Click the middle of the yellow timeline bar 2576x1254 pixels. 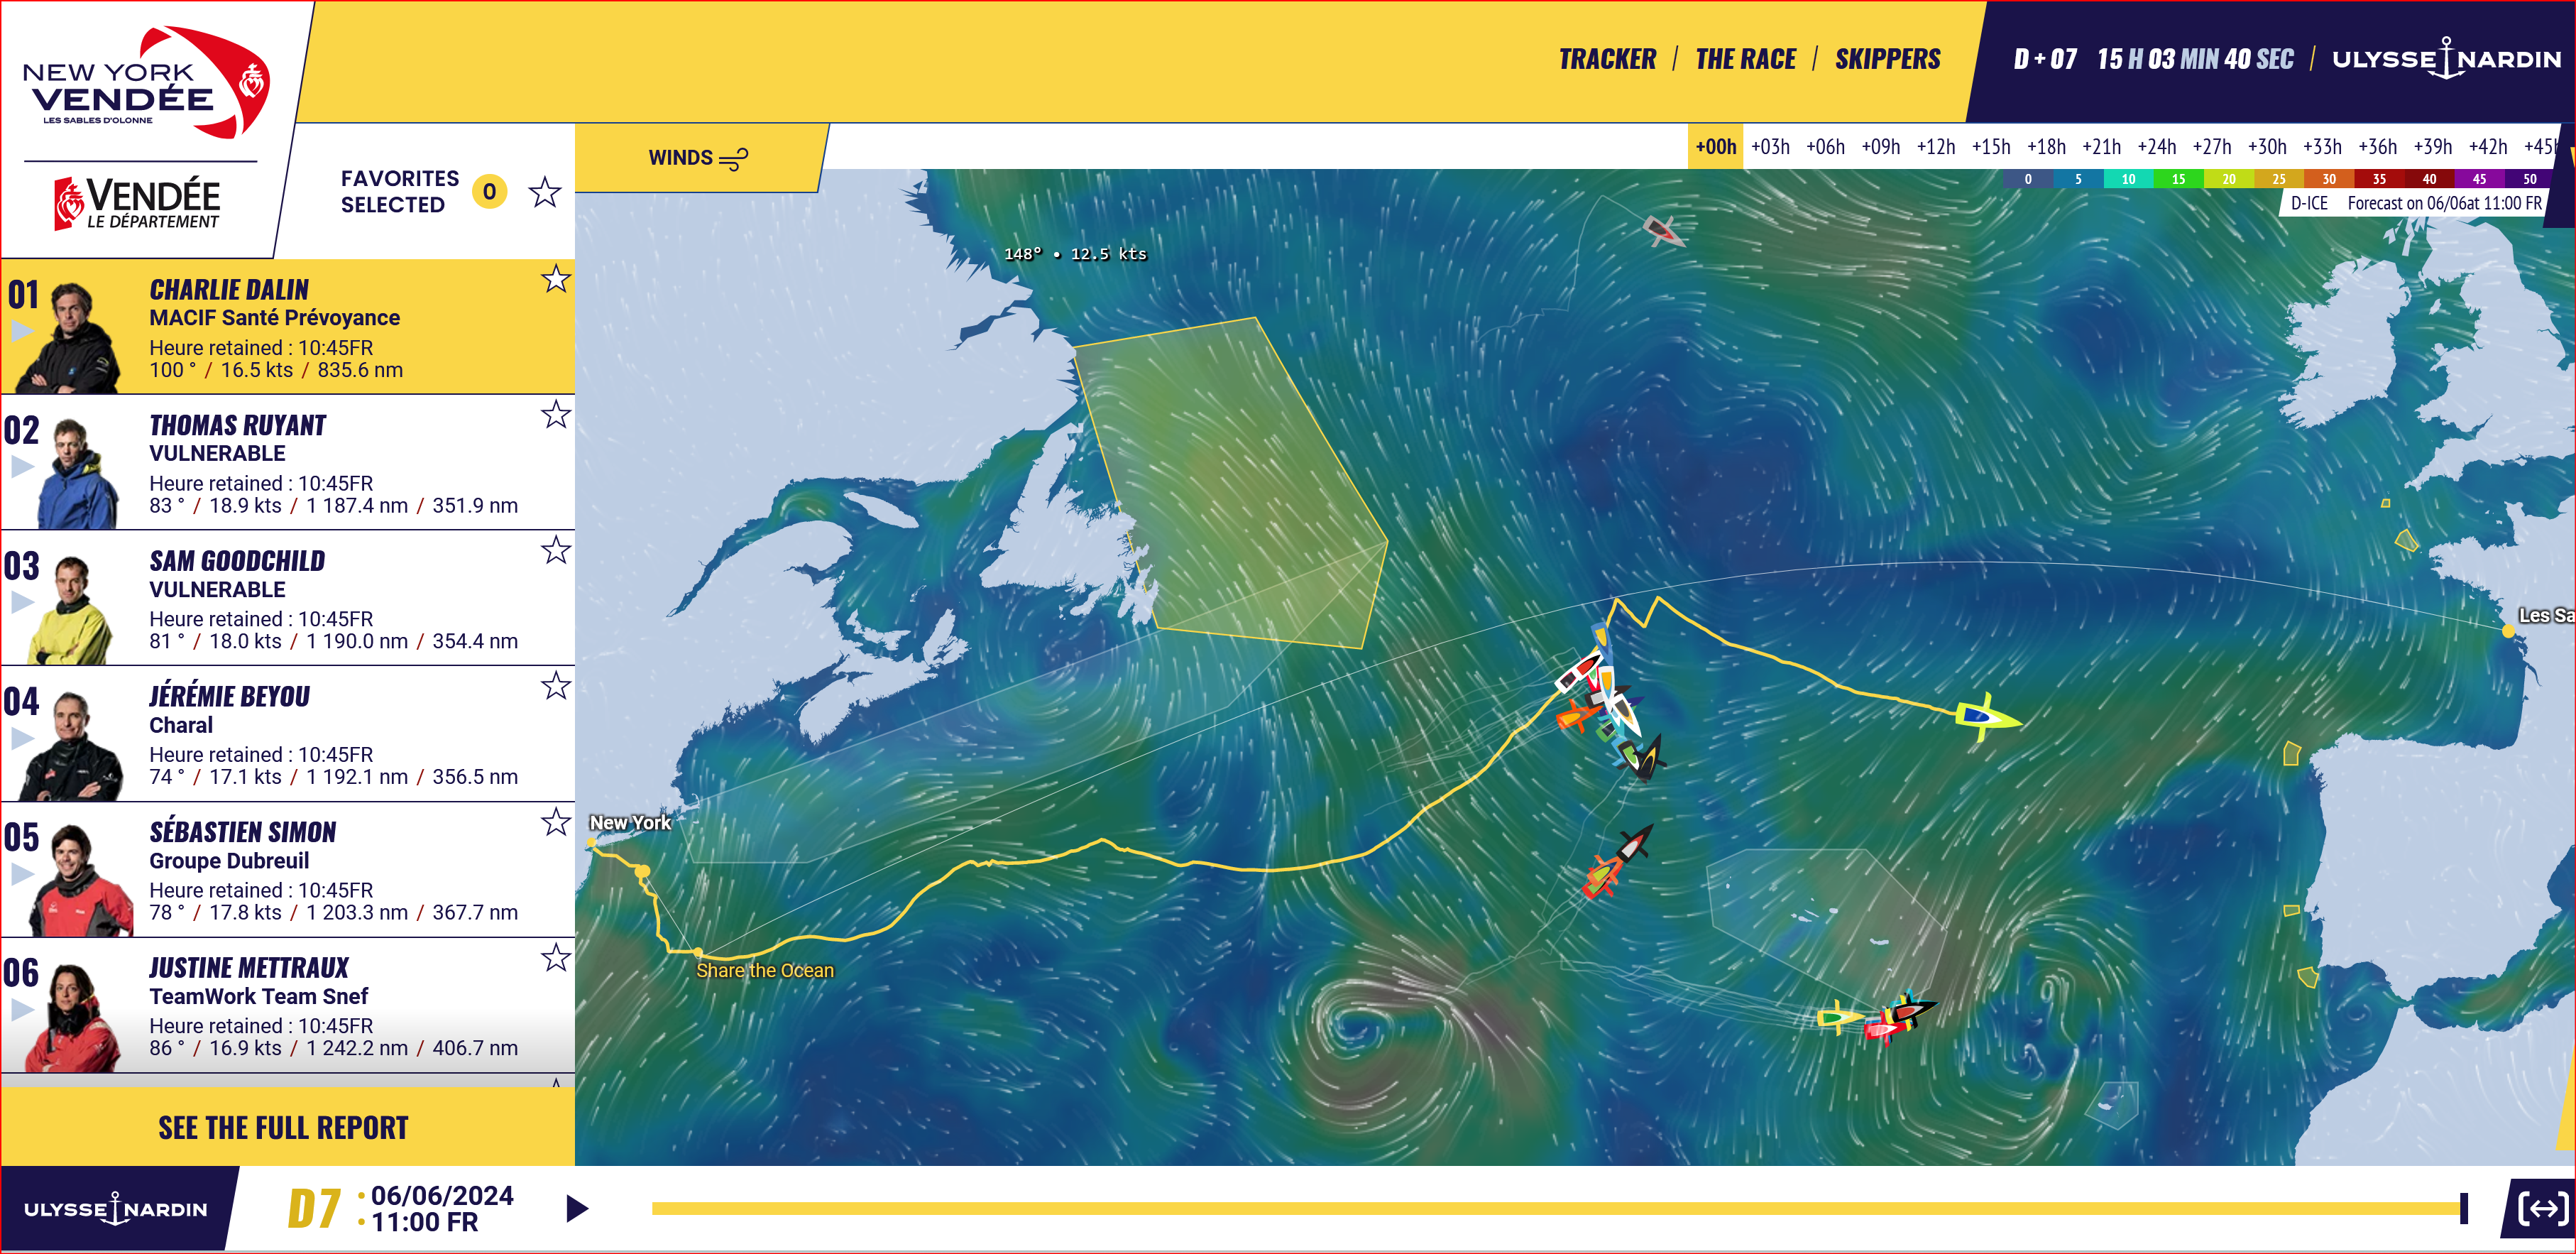pyautogui.click(x=1556, y=1208)
